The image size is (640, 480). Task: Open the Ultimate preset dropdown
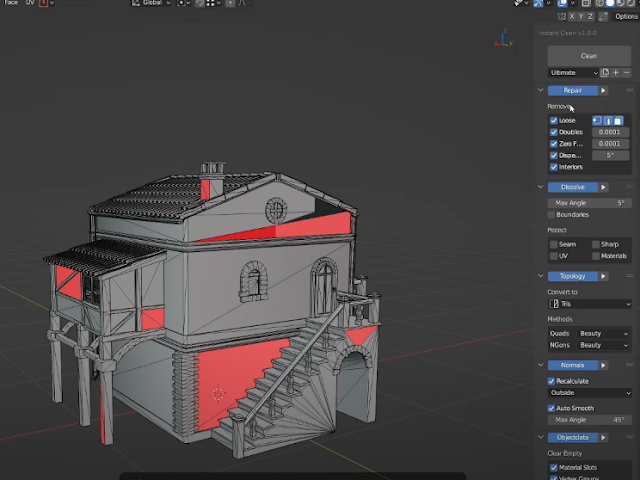coord(573,73)
